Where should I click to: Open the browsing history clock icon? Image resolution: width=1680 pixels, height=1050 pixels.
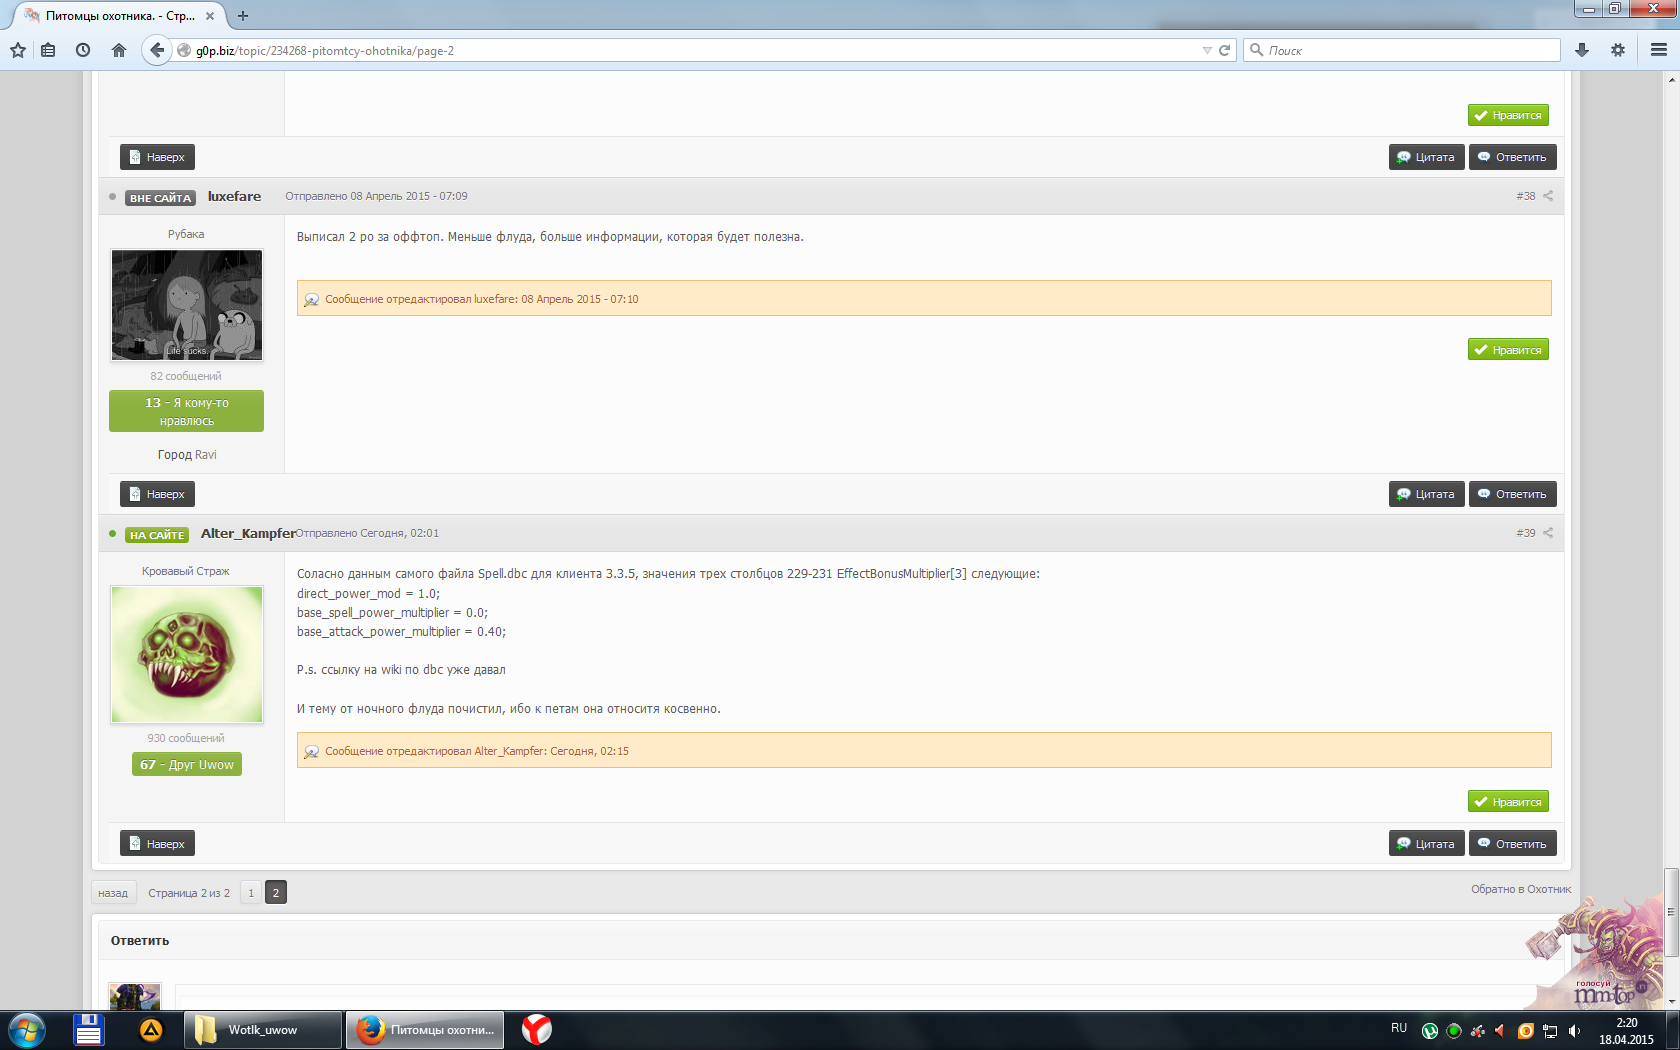(83, 50)
